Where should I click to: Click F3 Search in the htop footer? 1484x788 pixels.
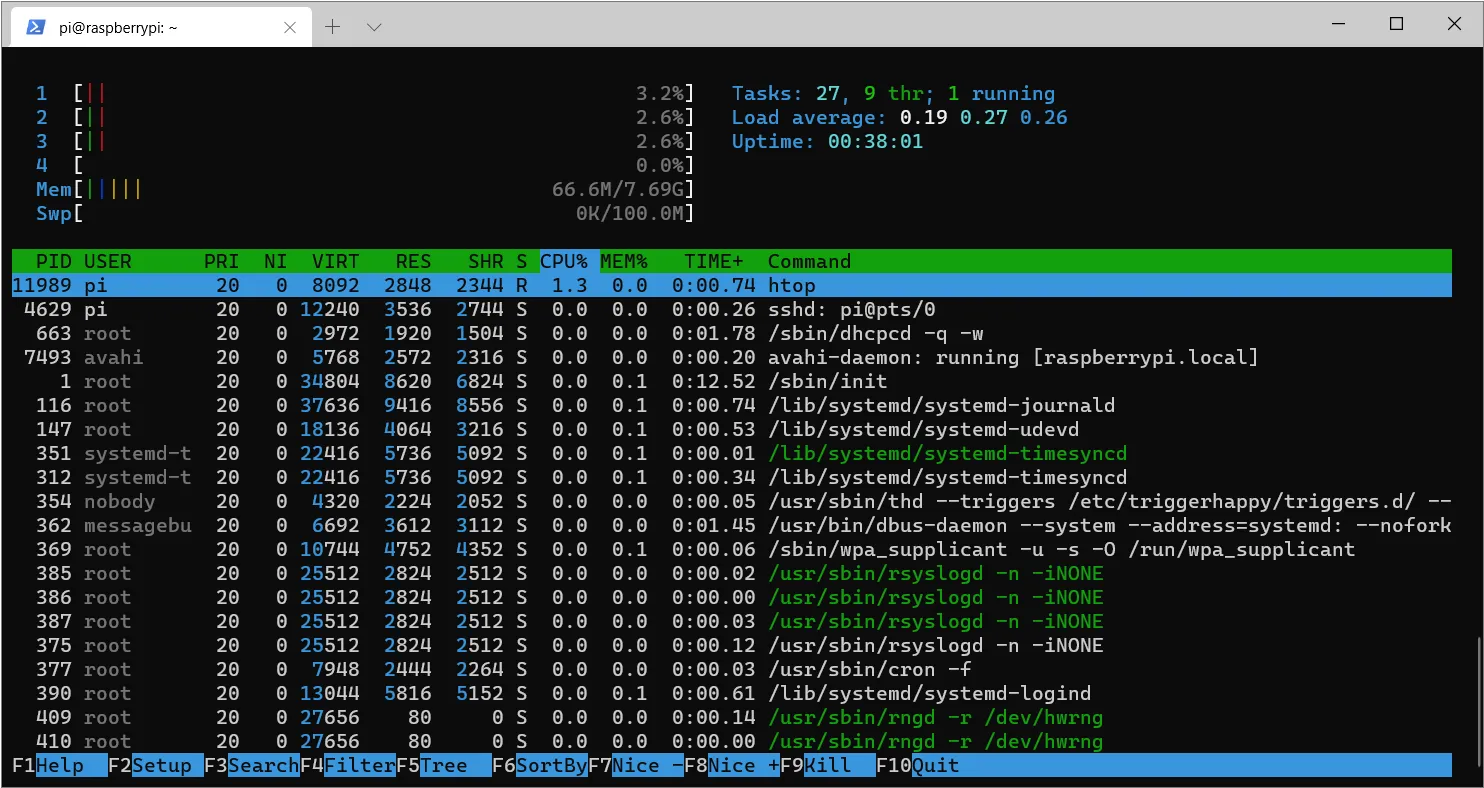pyautogui.click(x=252, y=765)
